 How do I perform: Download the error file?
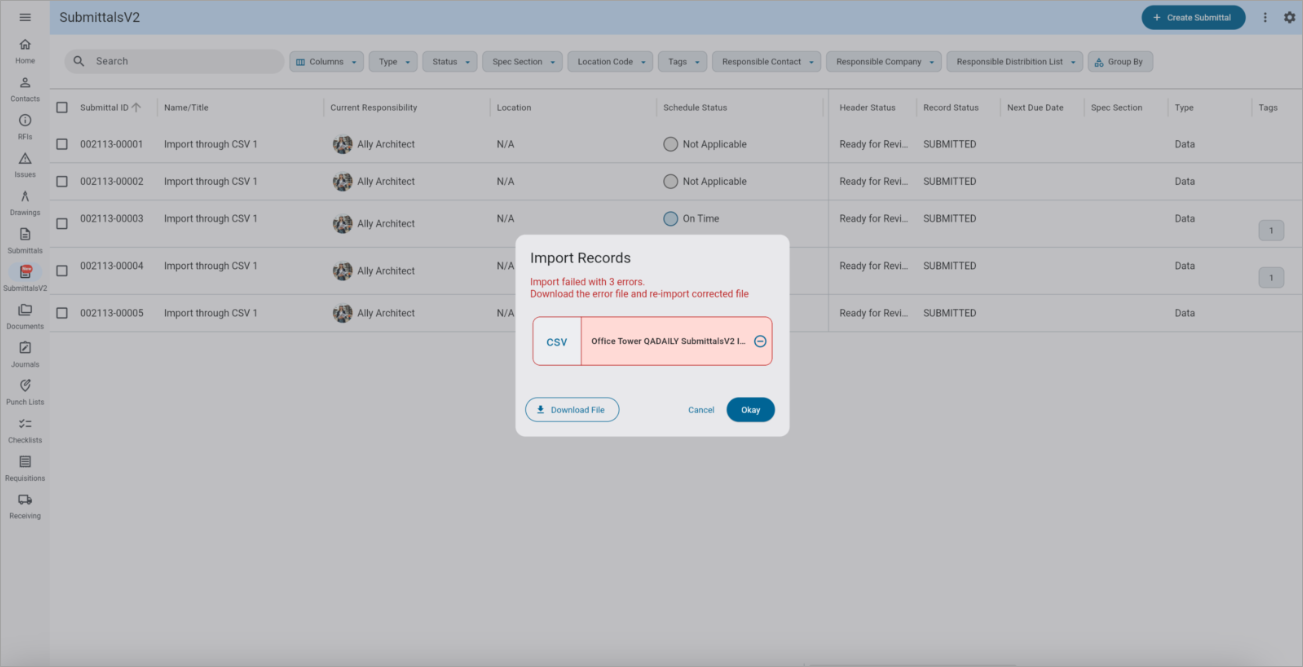click(572, 410)
